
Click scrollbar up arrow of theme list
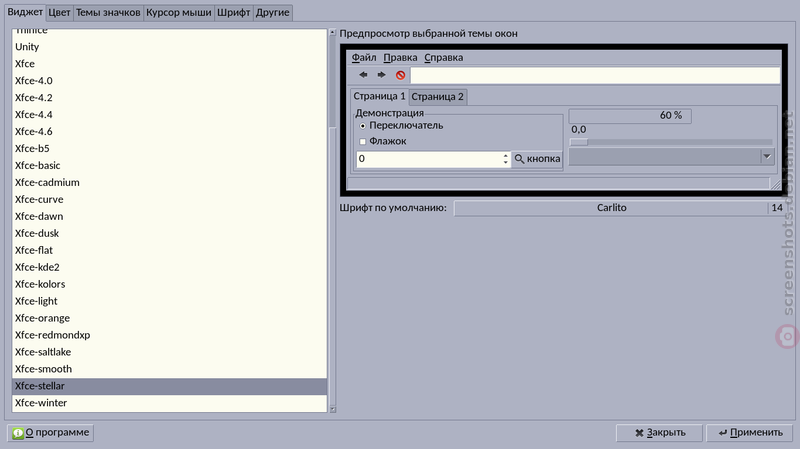333,32
